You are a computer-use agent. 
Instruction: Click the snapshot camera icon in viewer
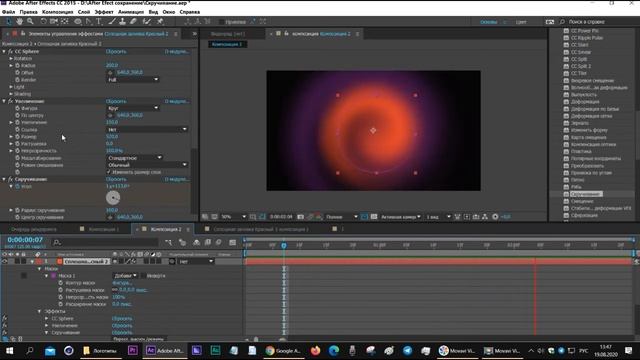tap(300, 217)
